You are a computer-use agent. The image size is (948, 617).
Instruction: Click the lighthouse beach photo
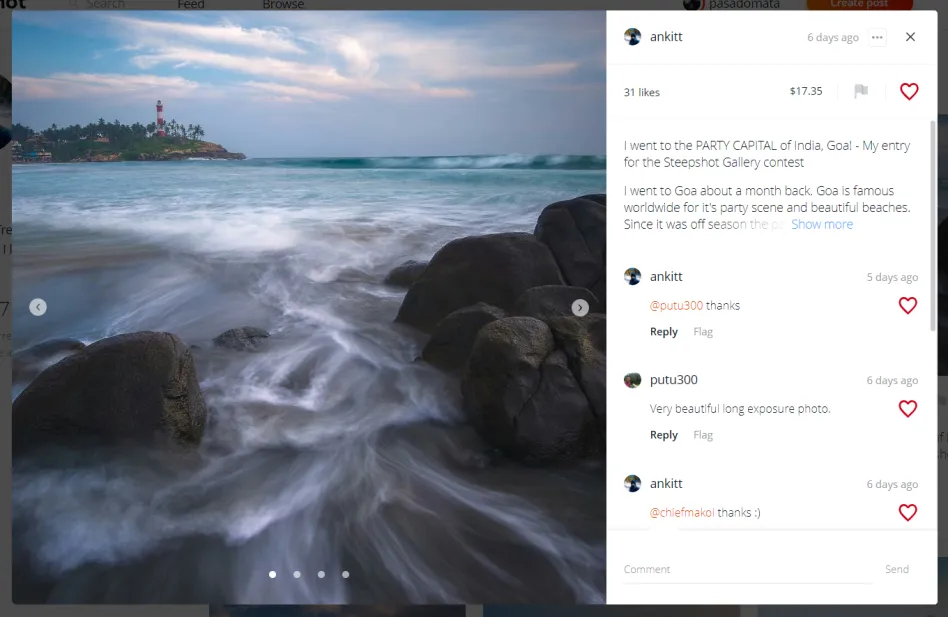coord(309,307)
